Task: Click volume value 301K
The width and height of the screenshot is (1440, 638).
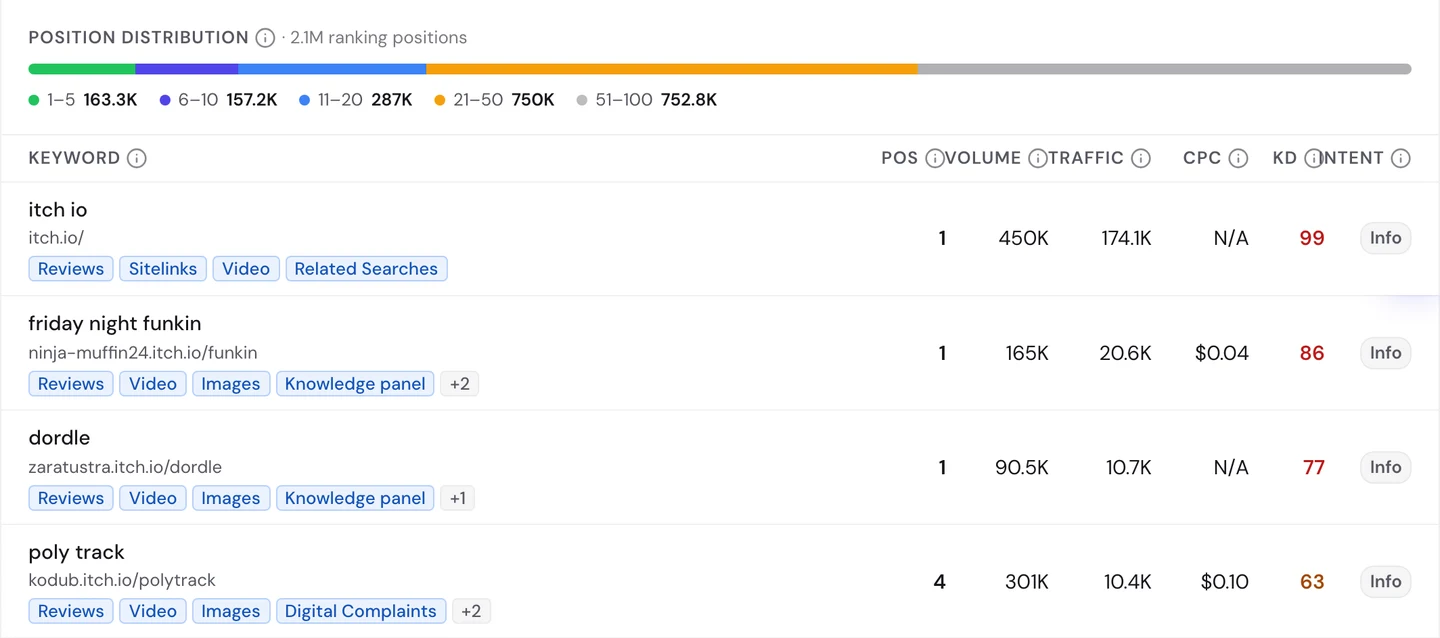Action: coord(1026,581)
